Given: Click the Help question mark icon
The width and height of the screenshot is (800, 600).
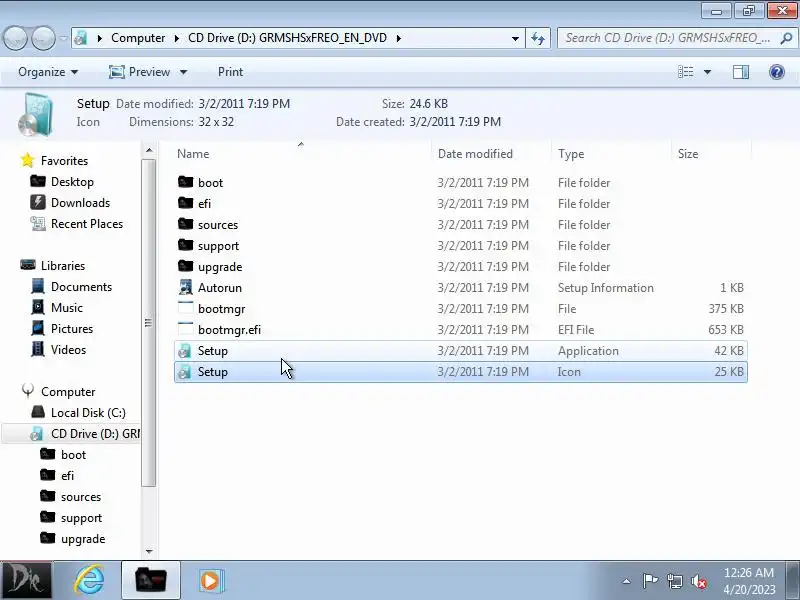Looking at the screenshot, I should tap(777, 72).
